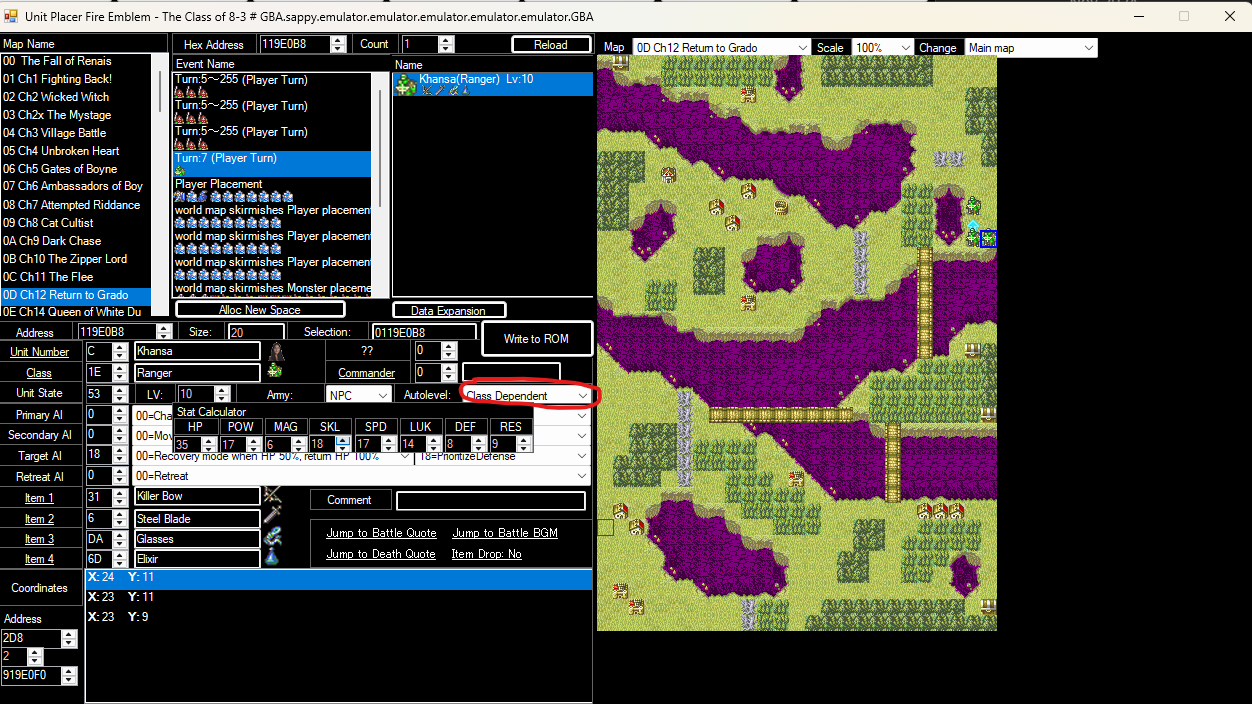Viewport: 1252px width, 704px height.
Task: Follow the Jump to Battle BGM link
Action: [505, 533]
